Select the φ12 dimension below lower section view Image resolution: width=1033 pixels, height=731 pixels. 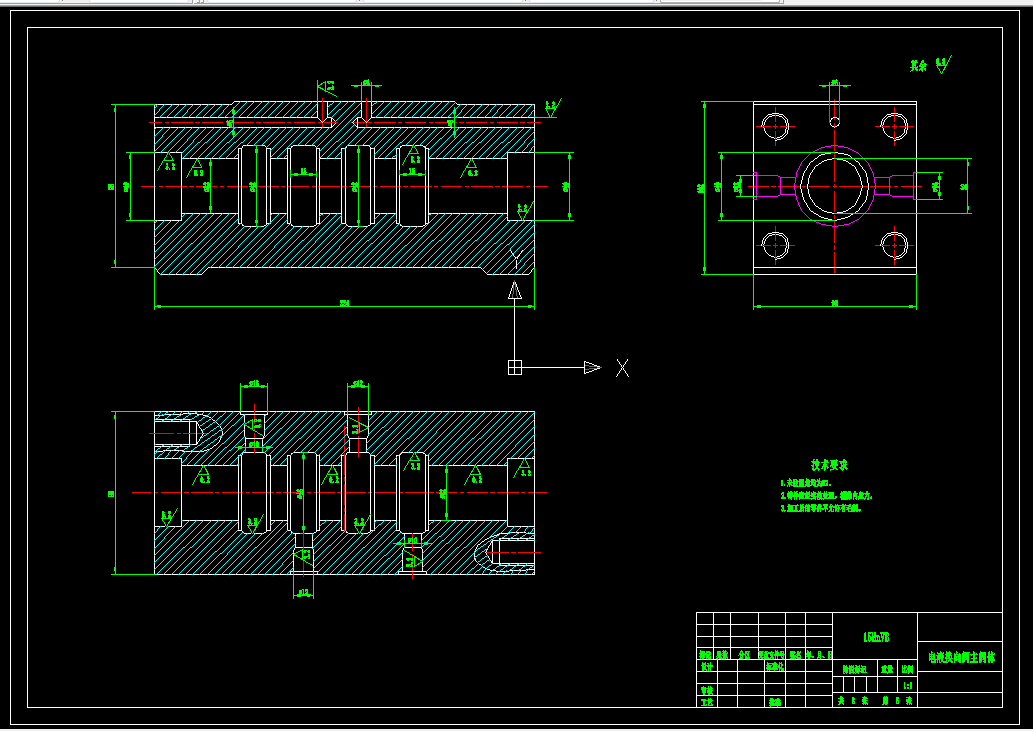click(x=303, y=593)
